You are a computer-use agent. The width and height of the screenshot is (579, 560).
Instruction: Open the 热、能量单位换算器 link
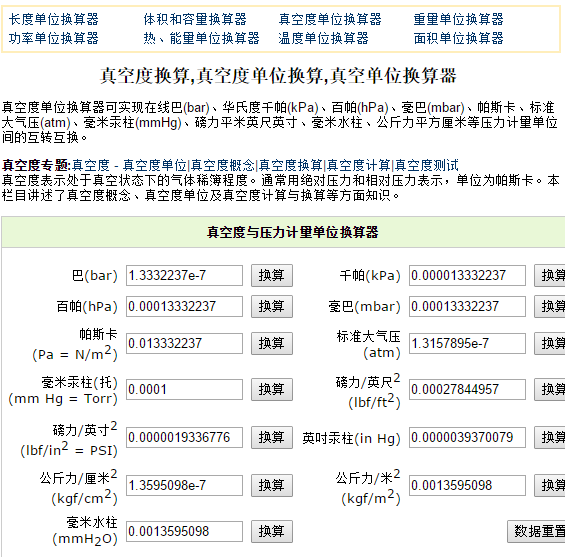coord(202,38)
